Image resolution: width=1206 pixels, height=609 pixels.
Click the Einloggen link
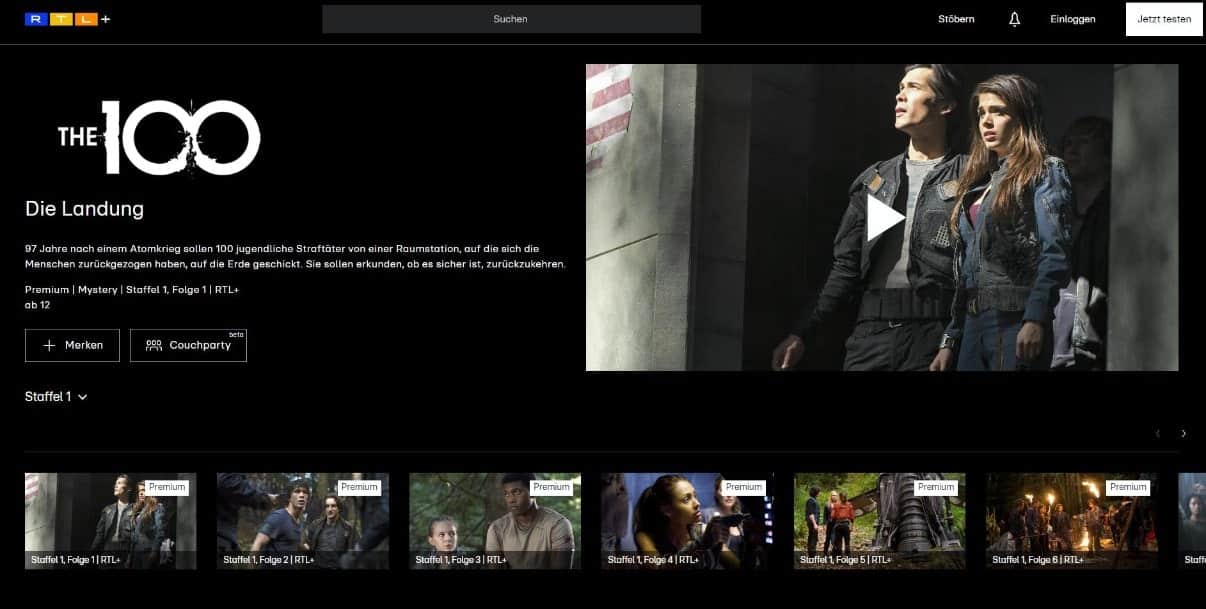point(1072,19)
